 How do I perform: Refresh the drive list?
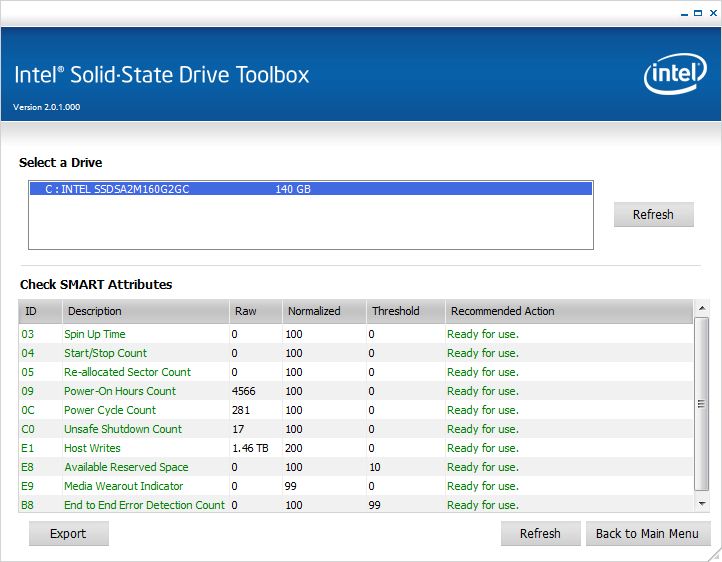click(653, 214)
